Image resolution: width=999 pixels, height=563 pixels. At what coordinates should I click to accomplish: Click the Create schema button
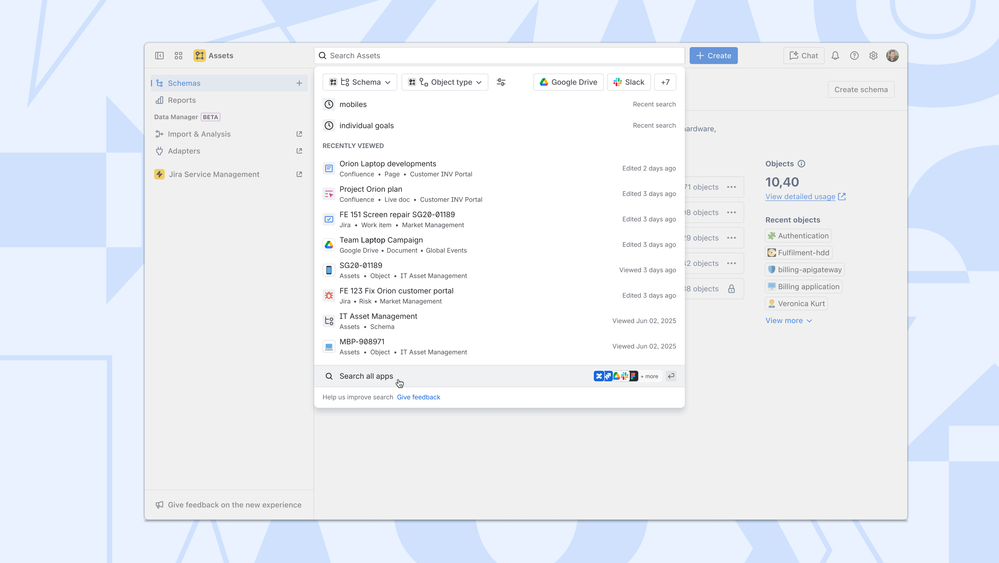pos(861,89)
